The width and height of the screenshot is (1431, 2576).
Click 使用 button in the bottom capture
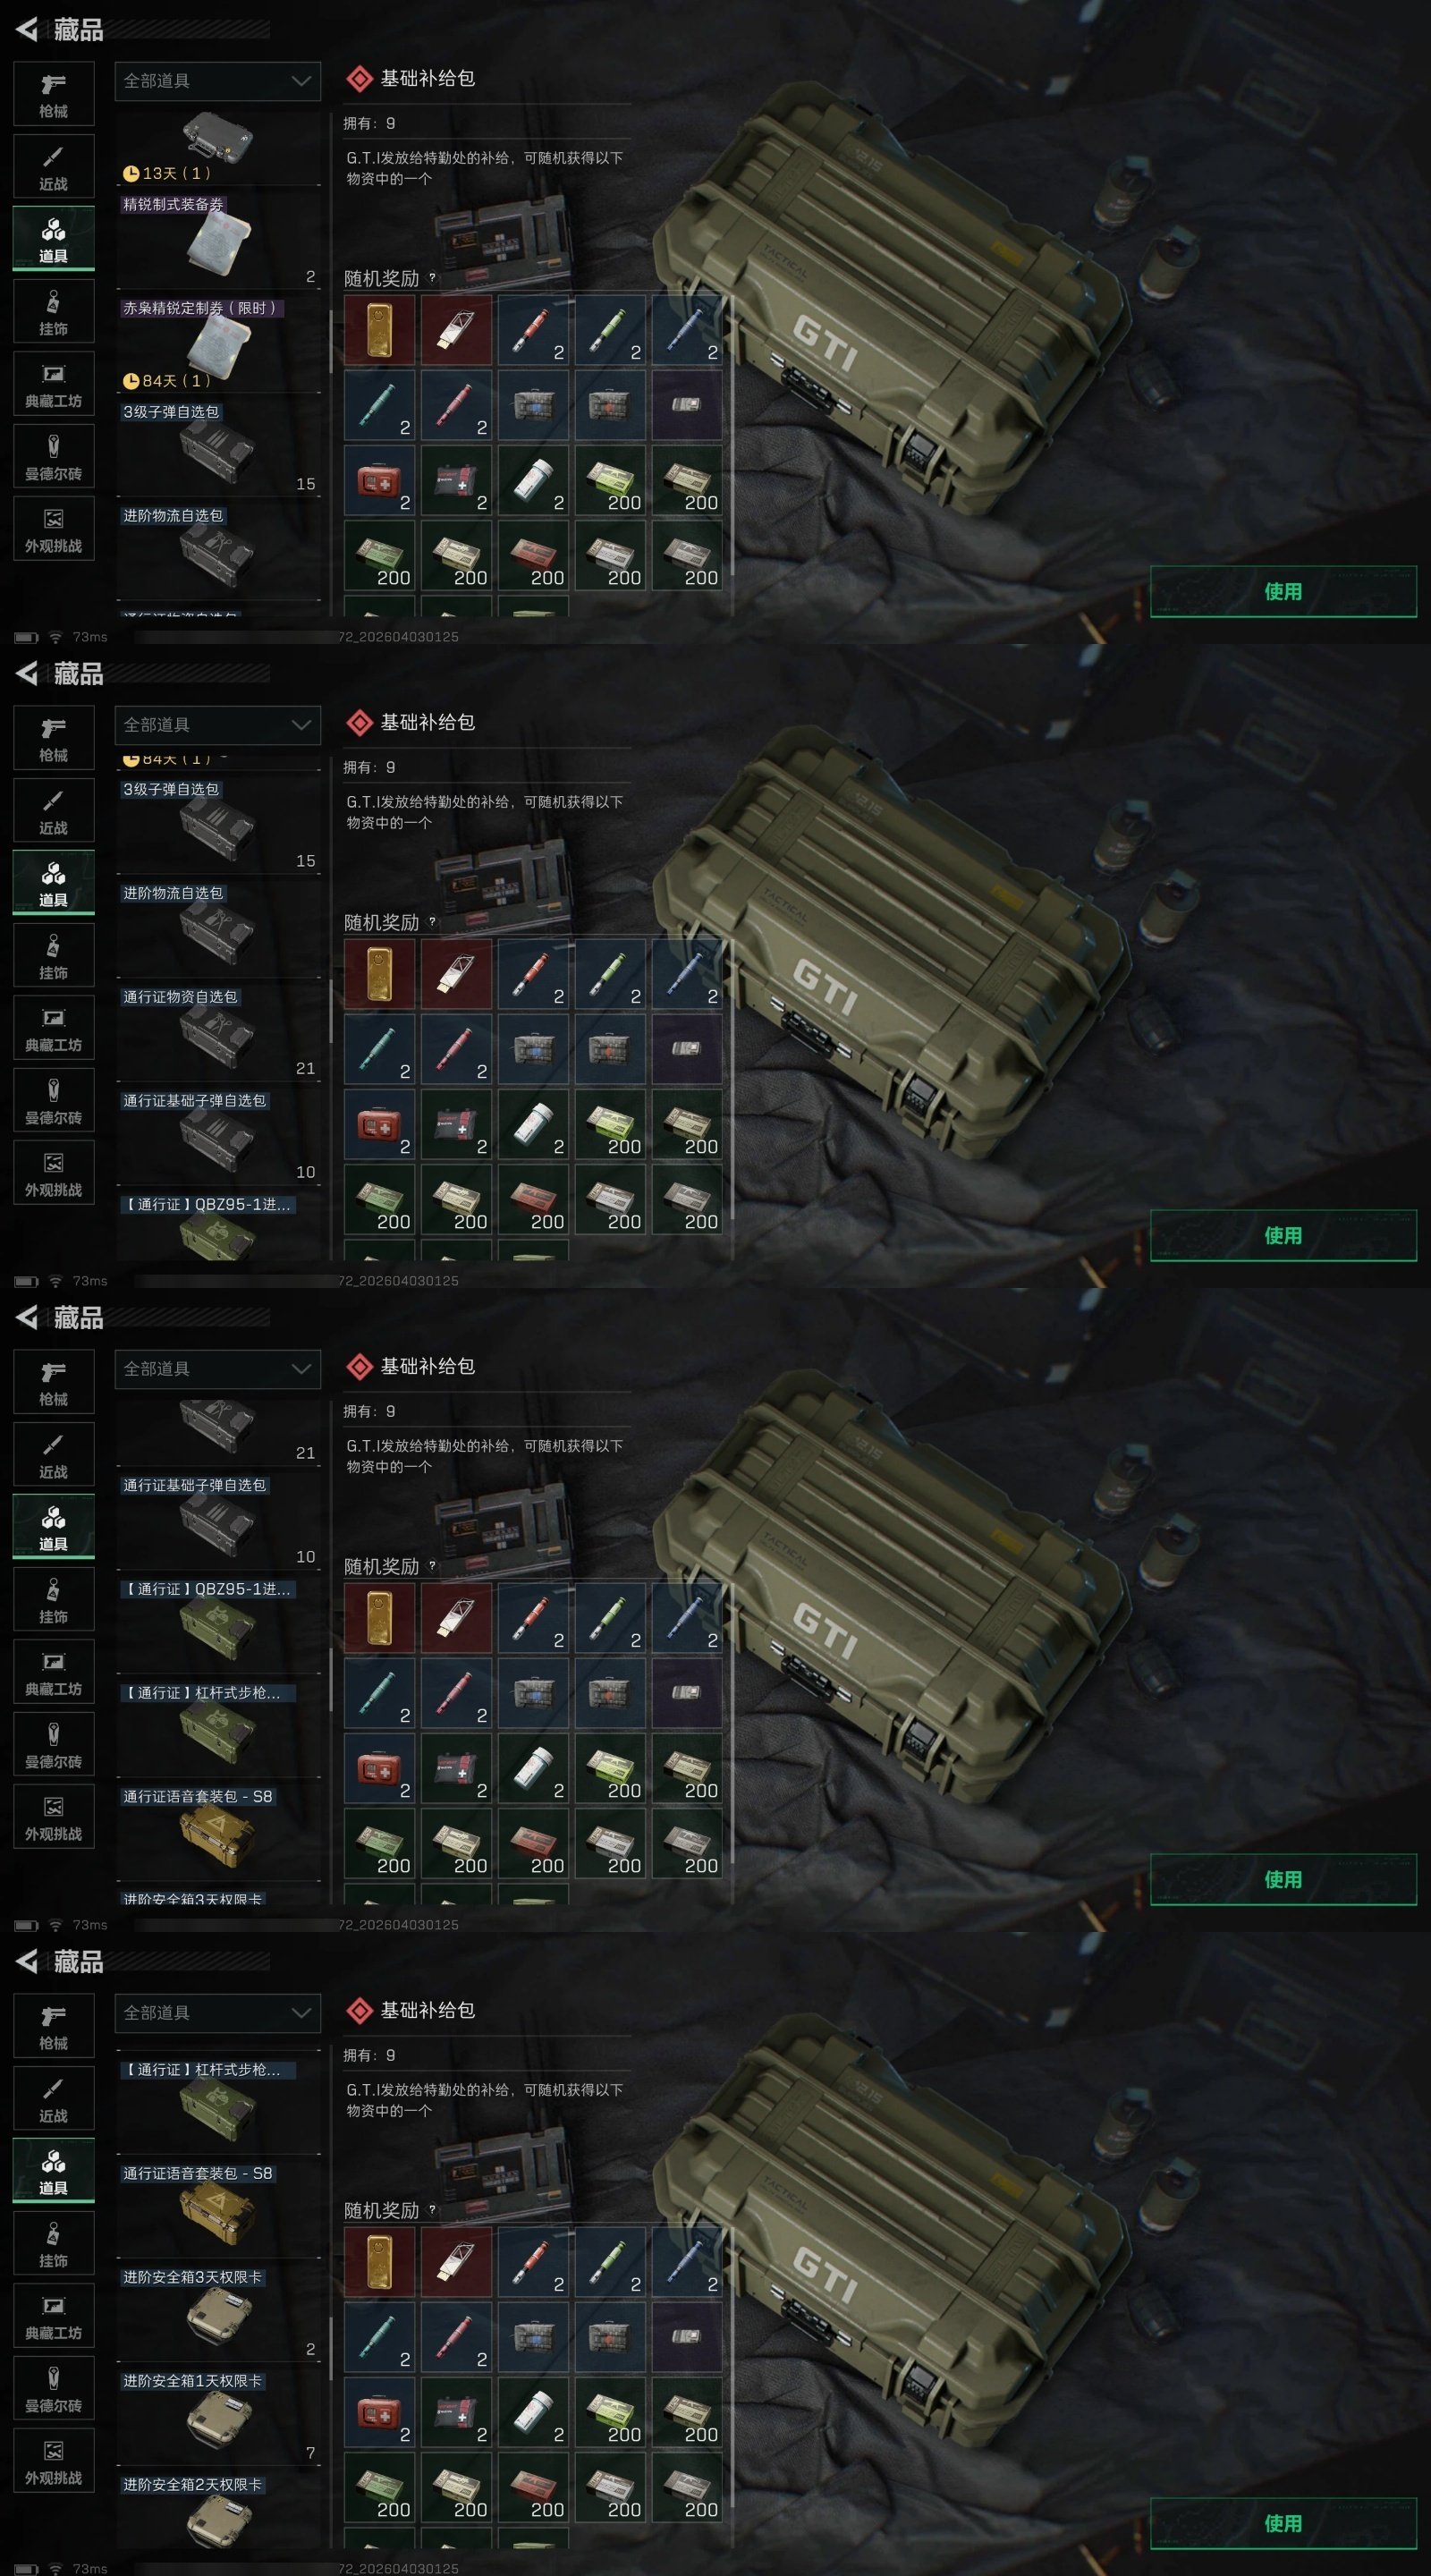coord(1283,2523)
